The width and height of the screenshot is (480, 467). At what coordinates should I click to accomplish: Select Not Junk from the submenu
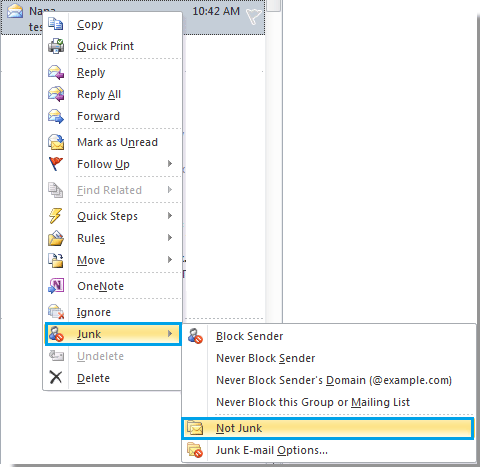tap(328, 428)
